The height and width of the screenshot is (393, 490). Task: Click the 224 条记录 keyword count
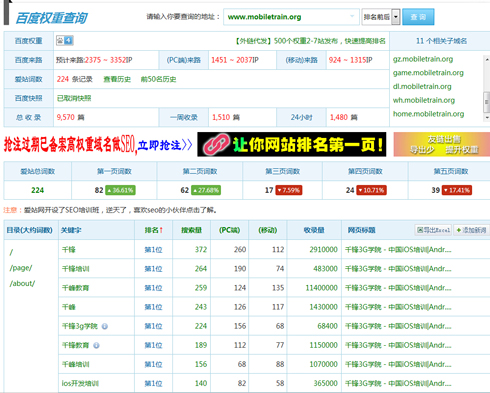pyautogui.click(x=74, y=79)
